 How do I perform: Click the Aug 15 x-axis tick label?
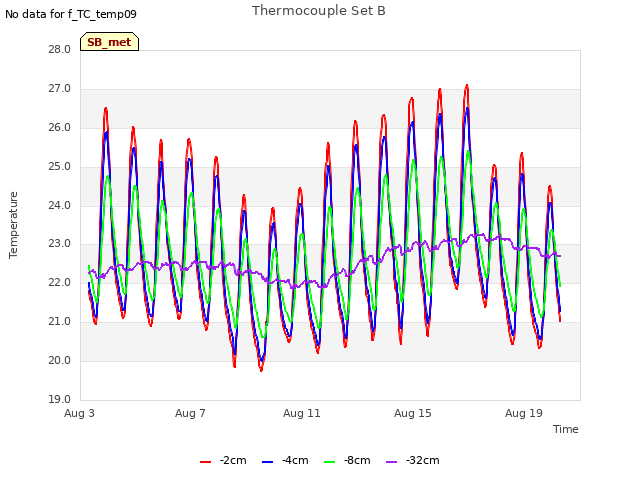(x=413, y=413)
